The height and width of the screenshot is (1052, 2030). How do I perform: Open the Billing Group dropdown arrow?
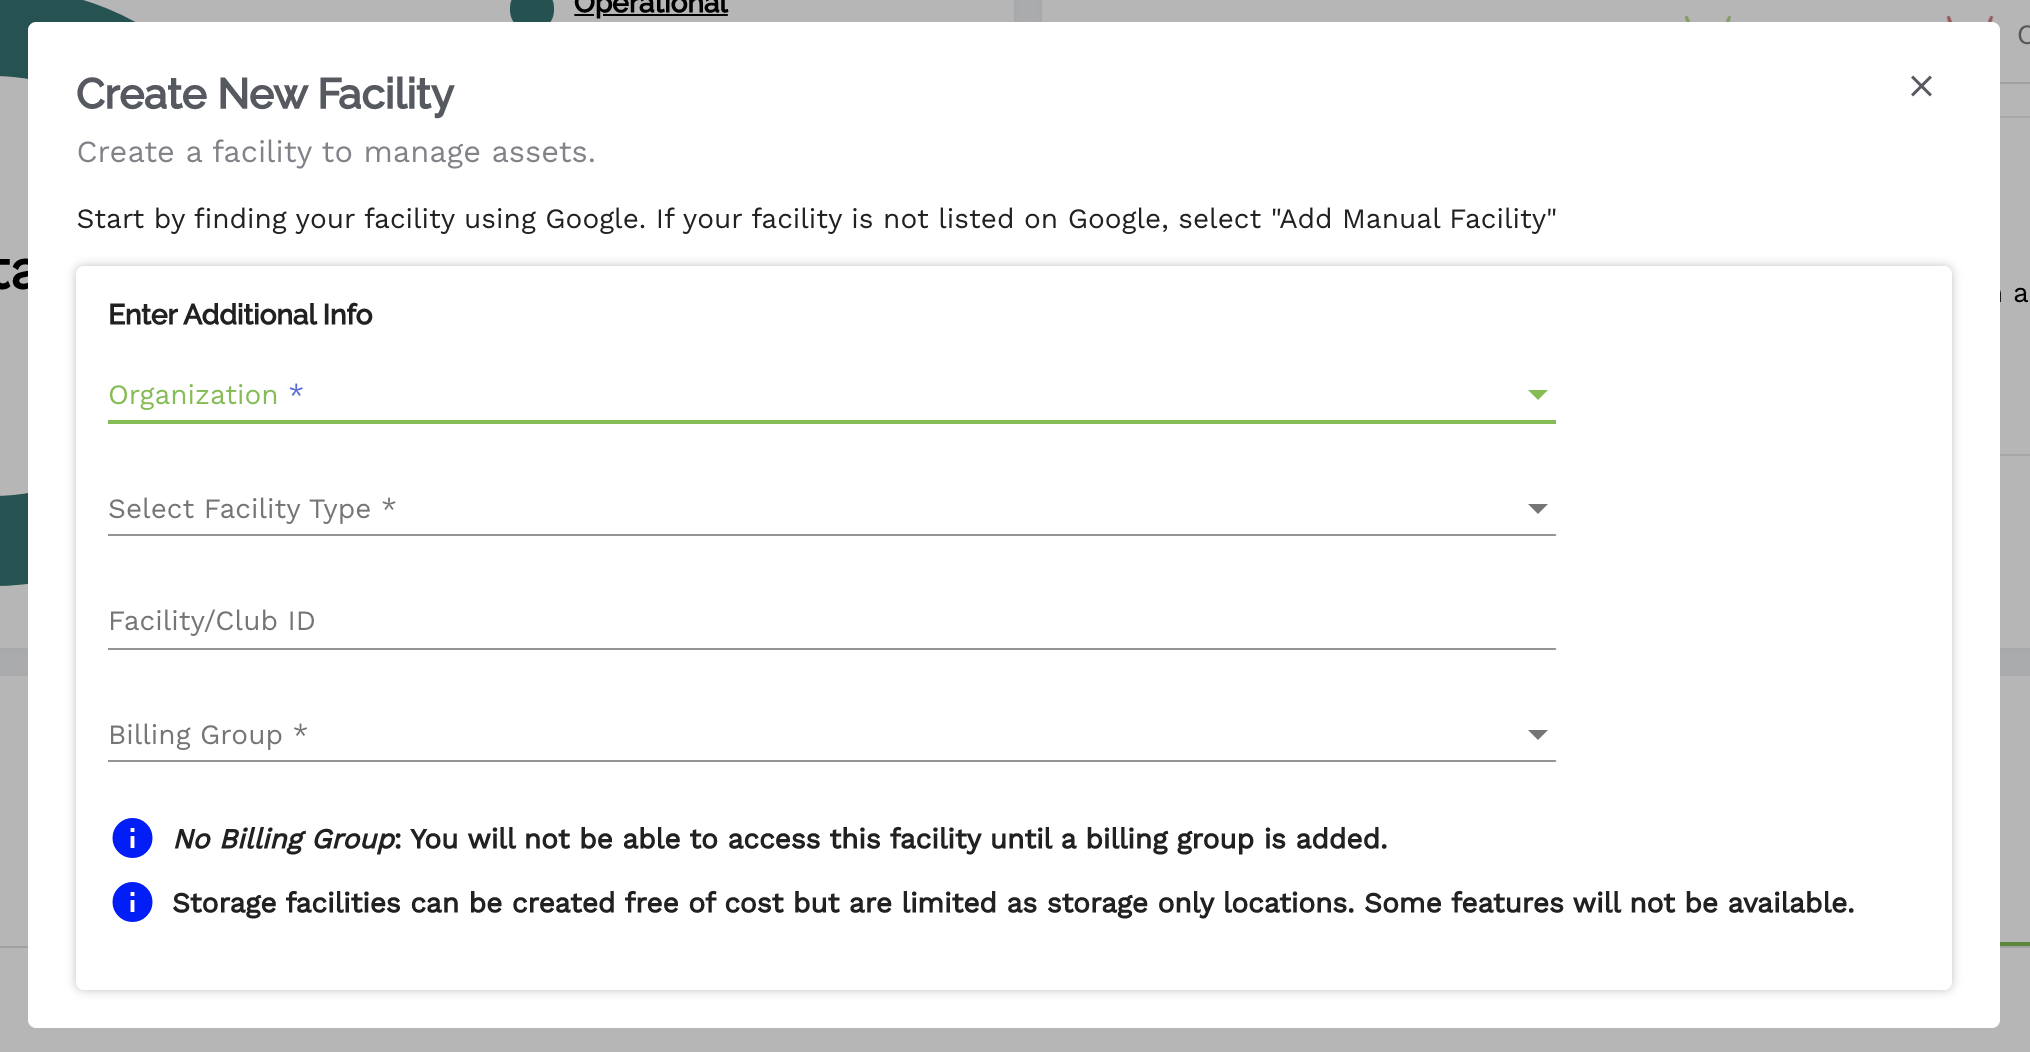click(x=1537, y=735)
